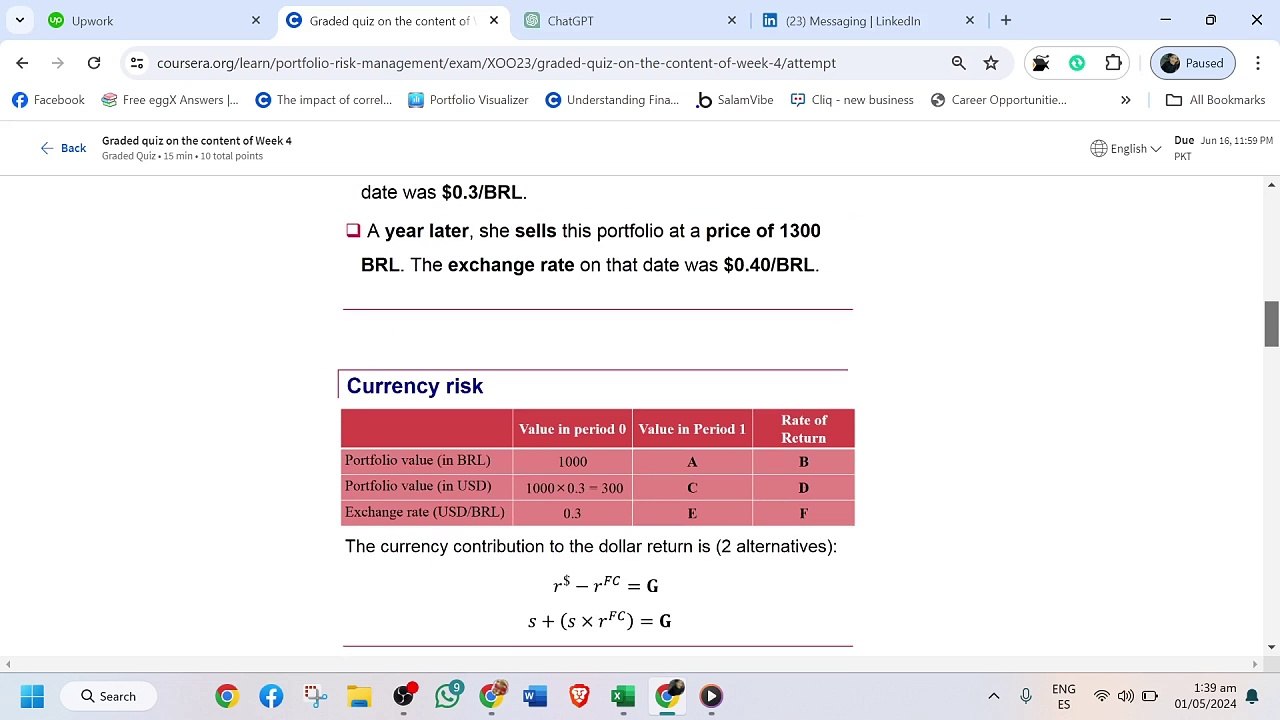Viewport: 1280px width, 720px height.
Task: Open Facebook app in the taskbar
Action: [x=271, y=696]
